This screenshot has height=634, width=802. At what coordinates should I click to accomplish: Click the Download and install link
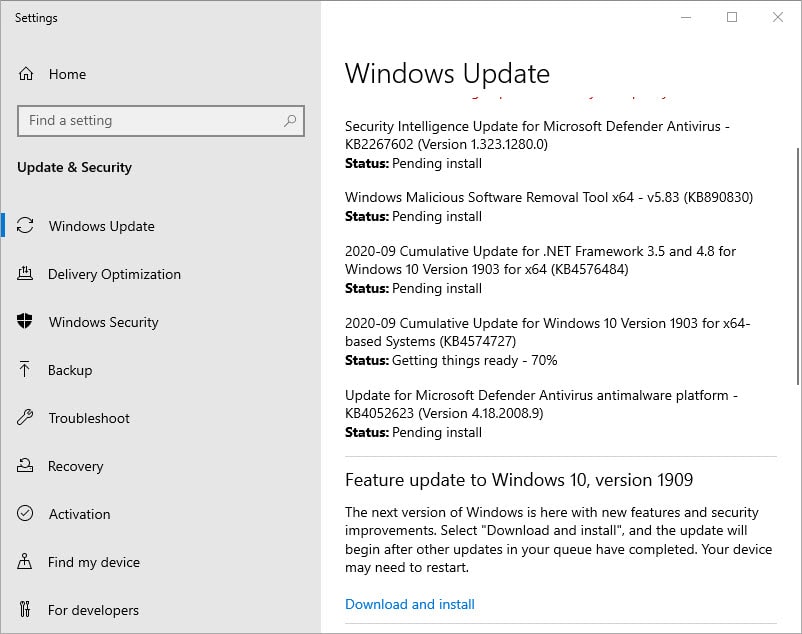tap(410, 604)
